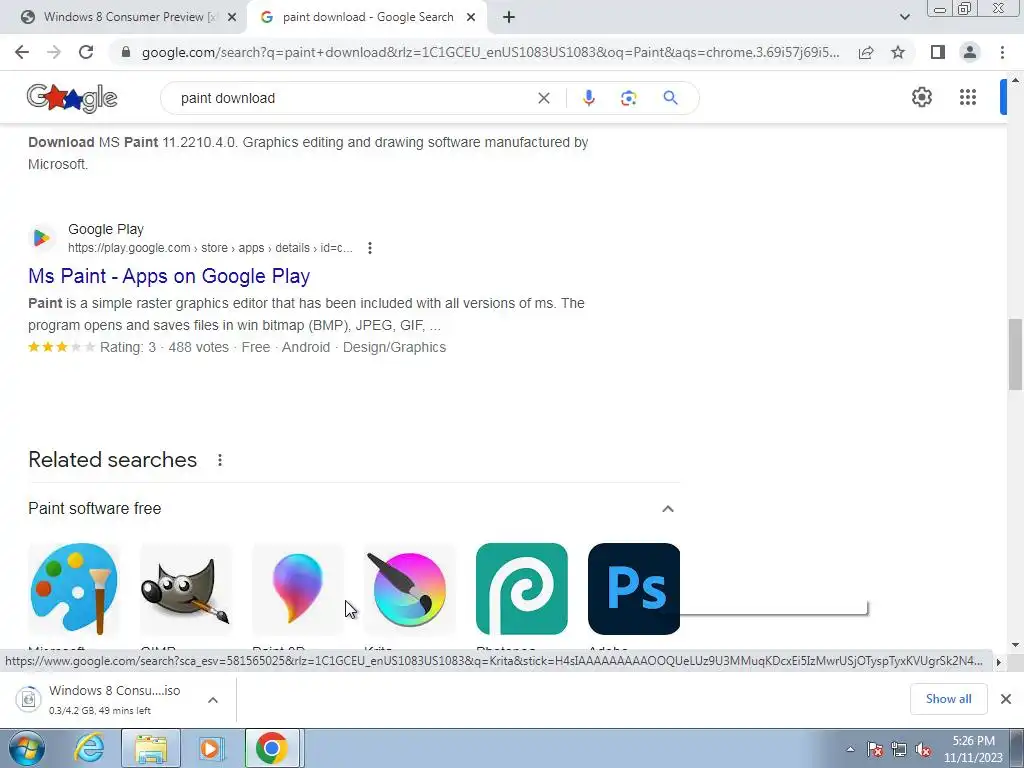The image size is (1024, 768).
Task: Submit search with the magnifier icon
Action: 670,98
